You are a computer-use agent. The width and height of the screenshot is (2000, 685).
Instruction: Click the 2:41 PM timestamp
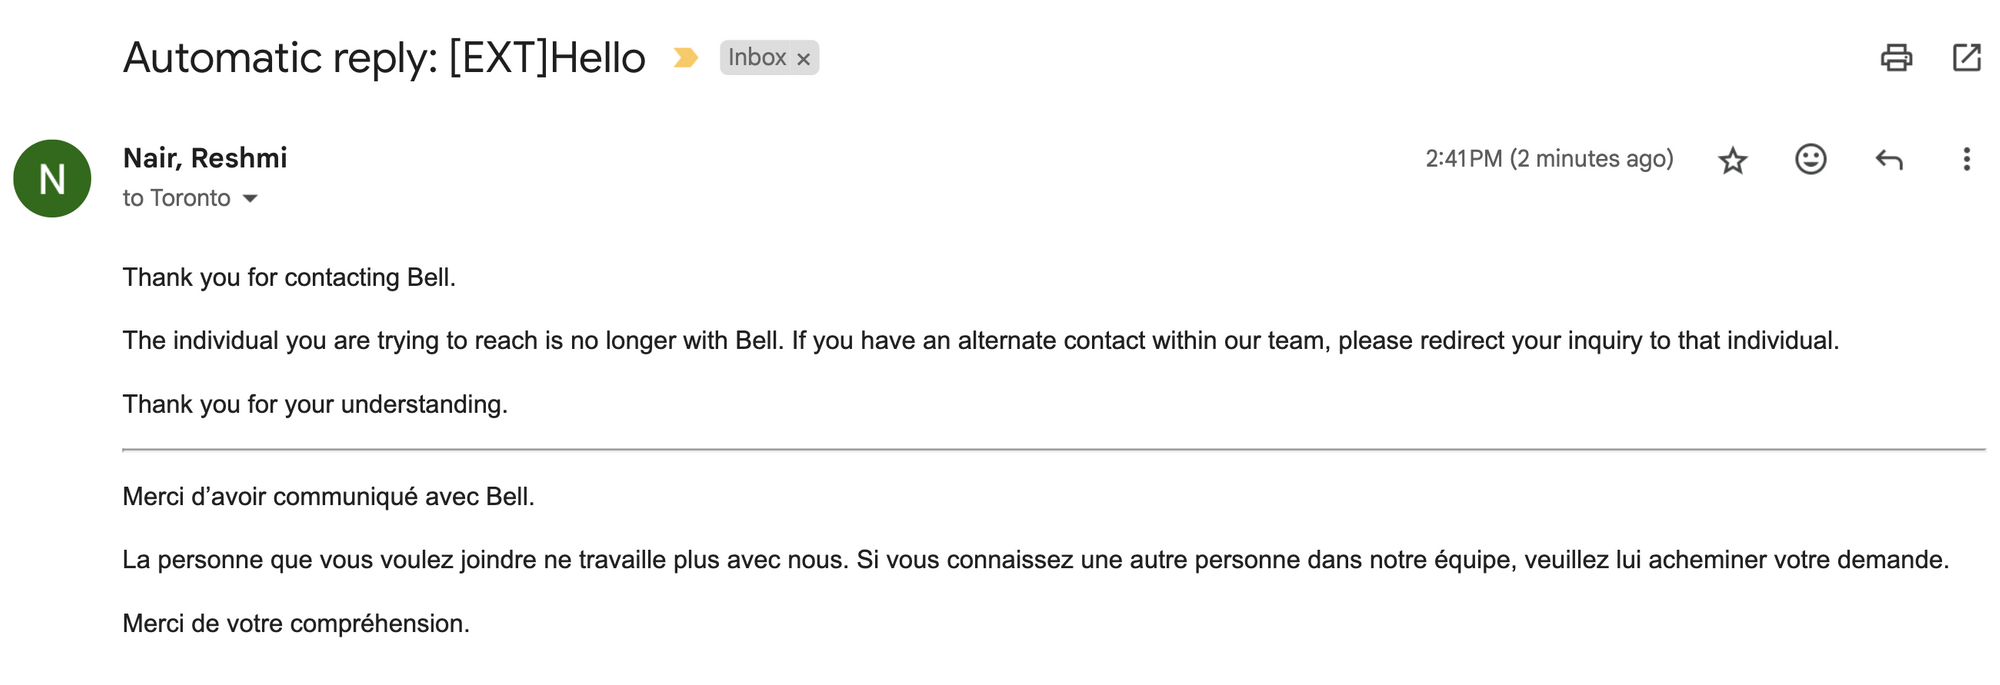pos(1548,159)
